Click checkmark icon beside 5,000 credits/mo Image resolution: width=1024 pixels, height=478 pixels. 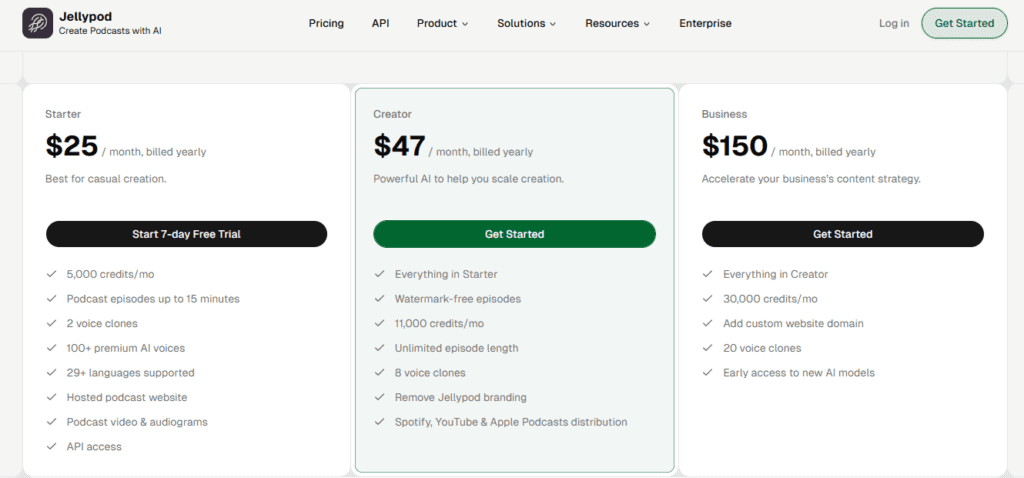[51, 274]
